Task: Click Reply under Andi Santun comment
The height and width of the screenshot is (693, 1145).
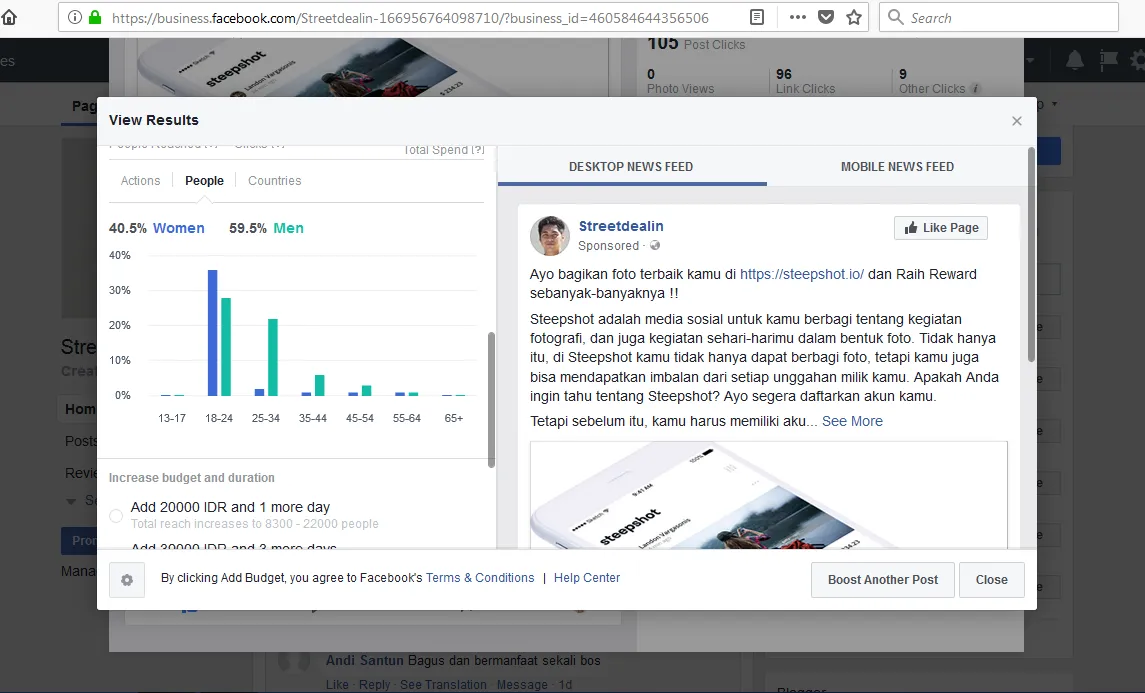Action: (x=375, y=684)
